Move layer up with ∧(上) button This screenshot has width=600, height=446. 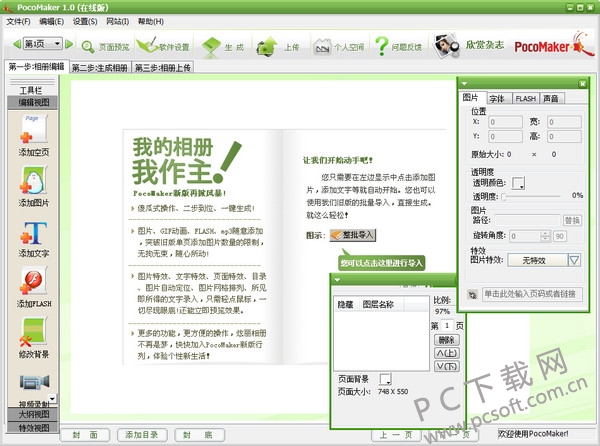[447, 353]
